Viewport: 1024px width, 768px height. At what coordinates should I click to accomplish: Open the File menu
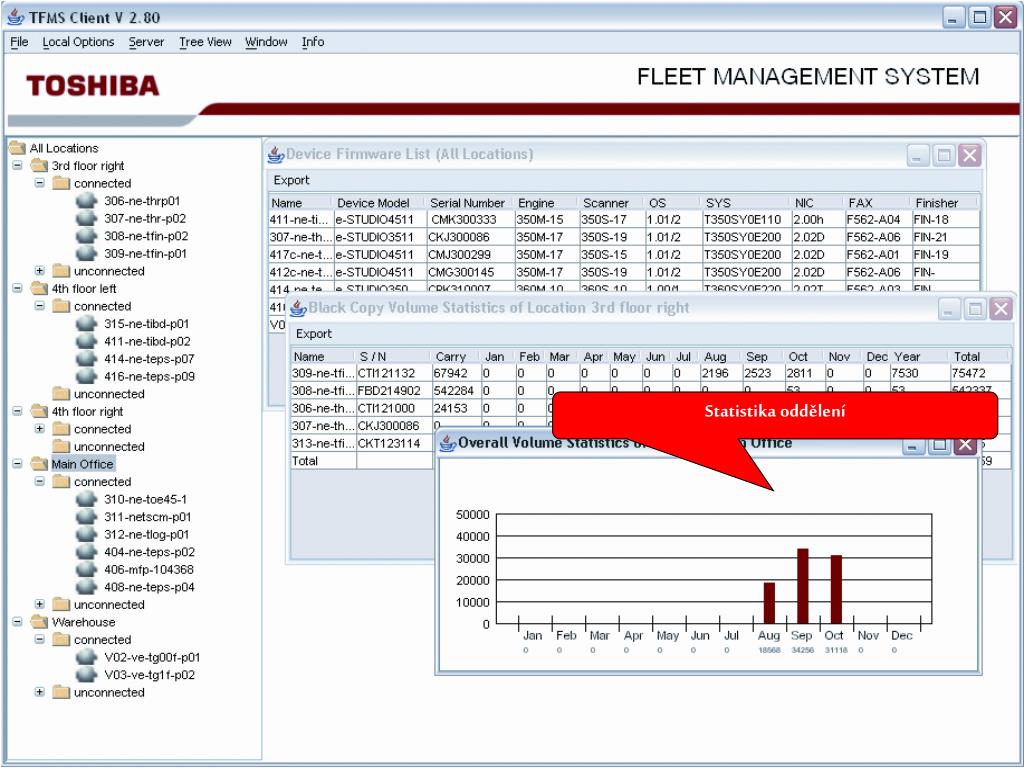click(19, 42)
